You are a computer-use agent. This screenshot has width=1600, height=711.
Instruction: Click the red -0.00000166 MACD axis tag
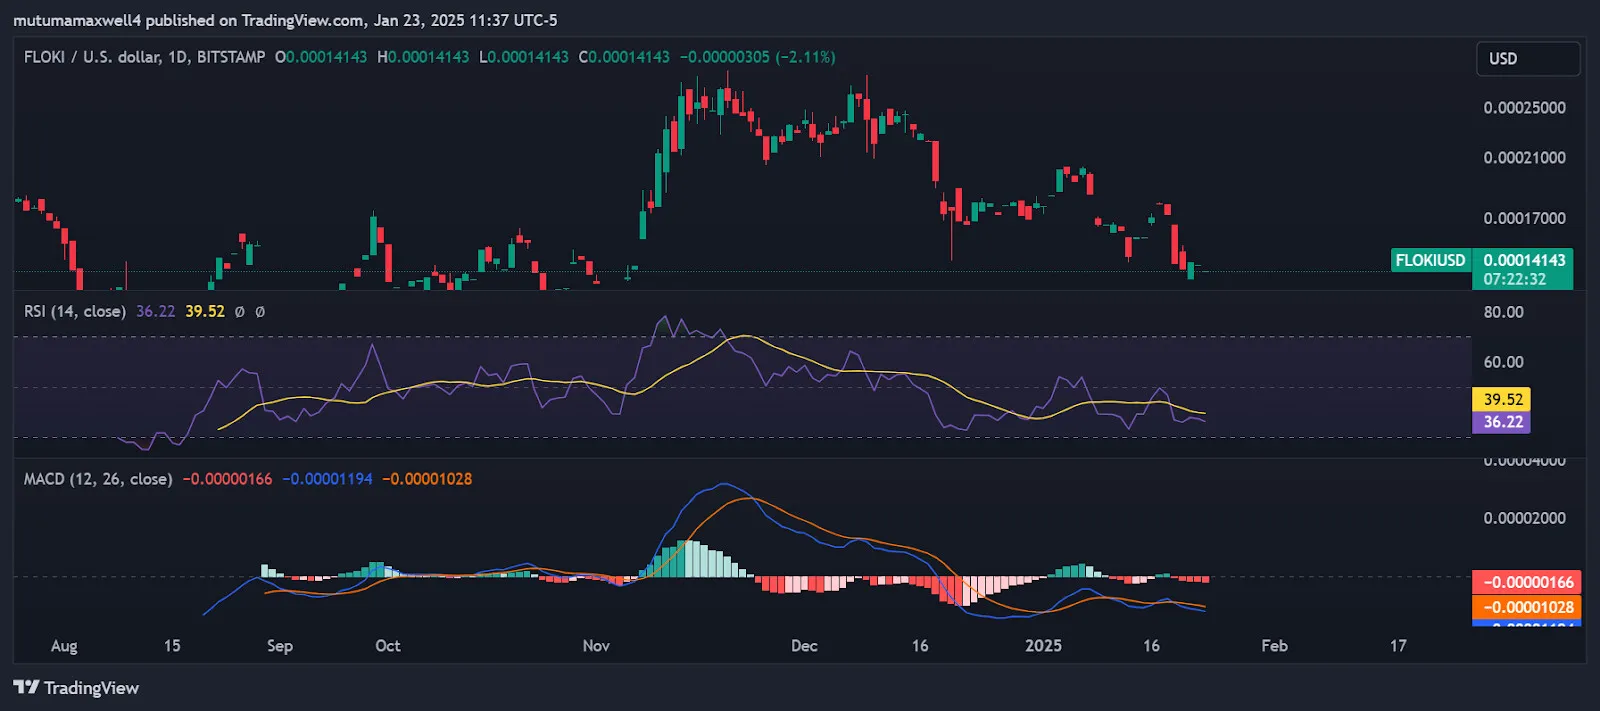click(x=1527, y=582)
